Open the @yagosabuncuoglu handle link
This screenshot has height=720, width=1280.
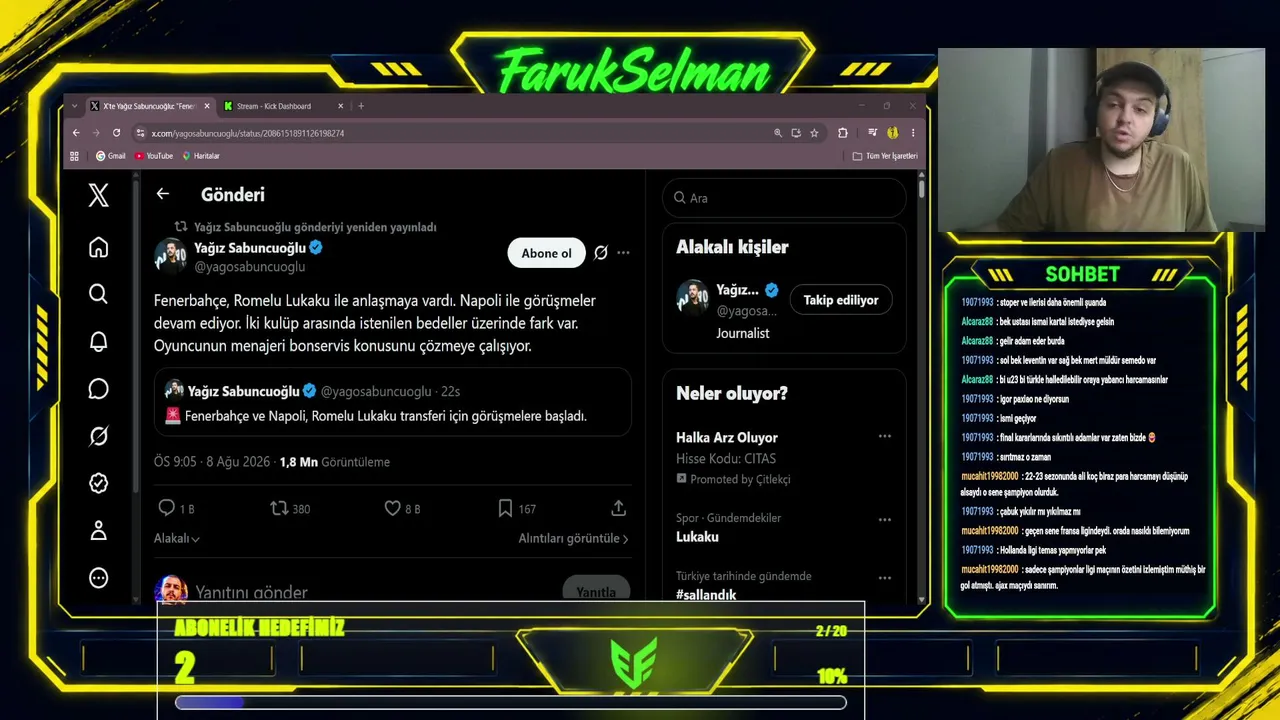point(250,267)
